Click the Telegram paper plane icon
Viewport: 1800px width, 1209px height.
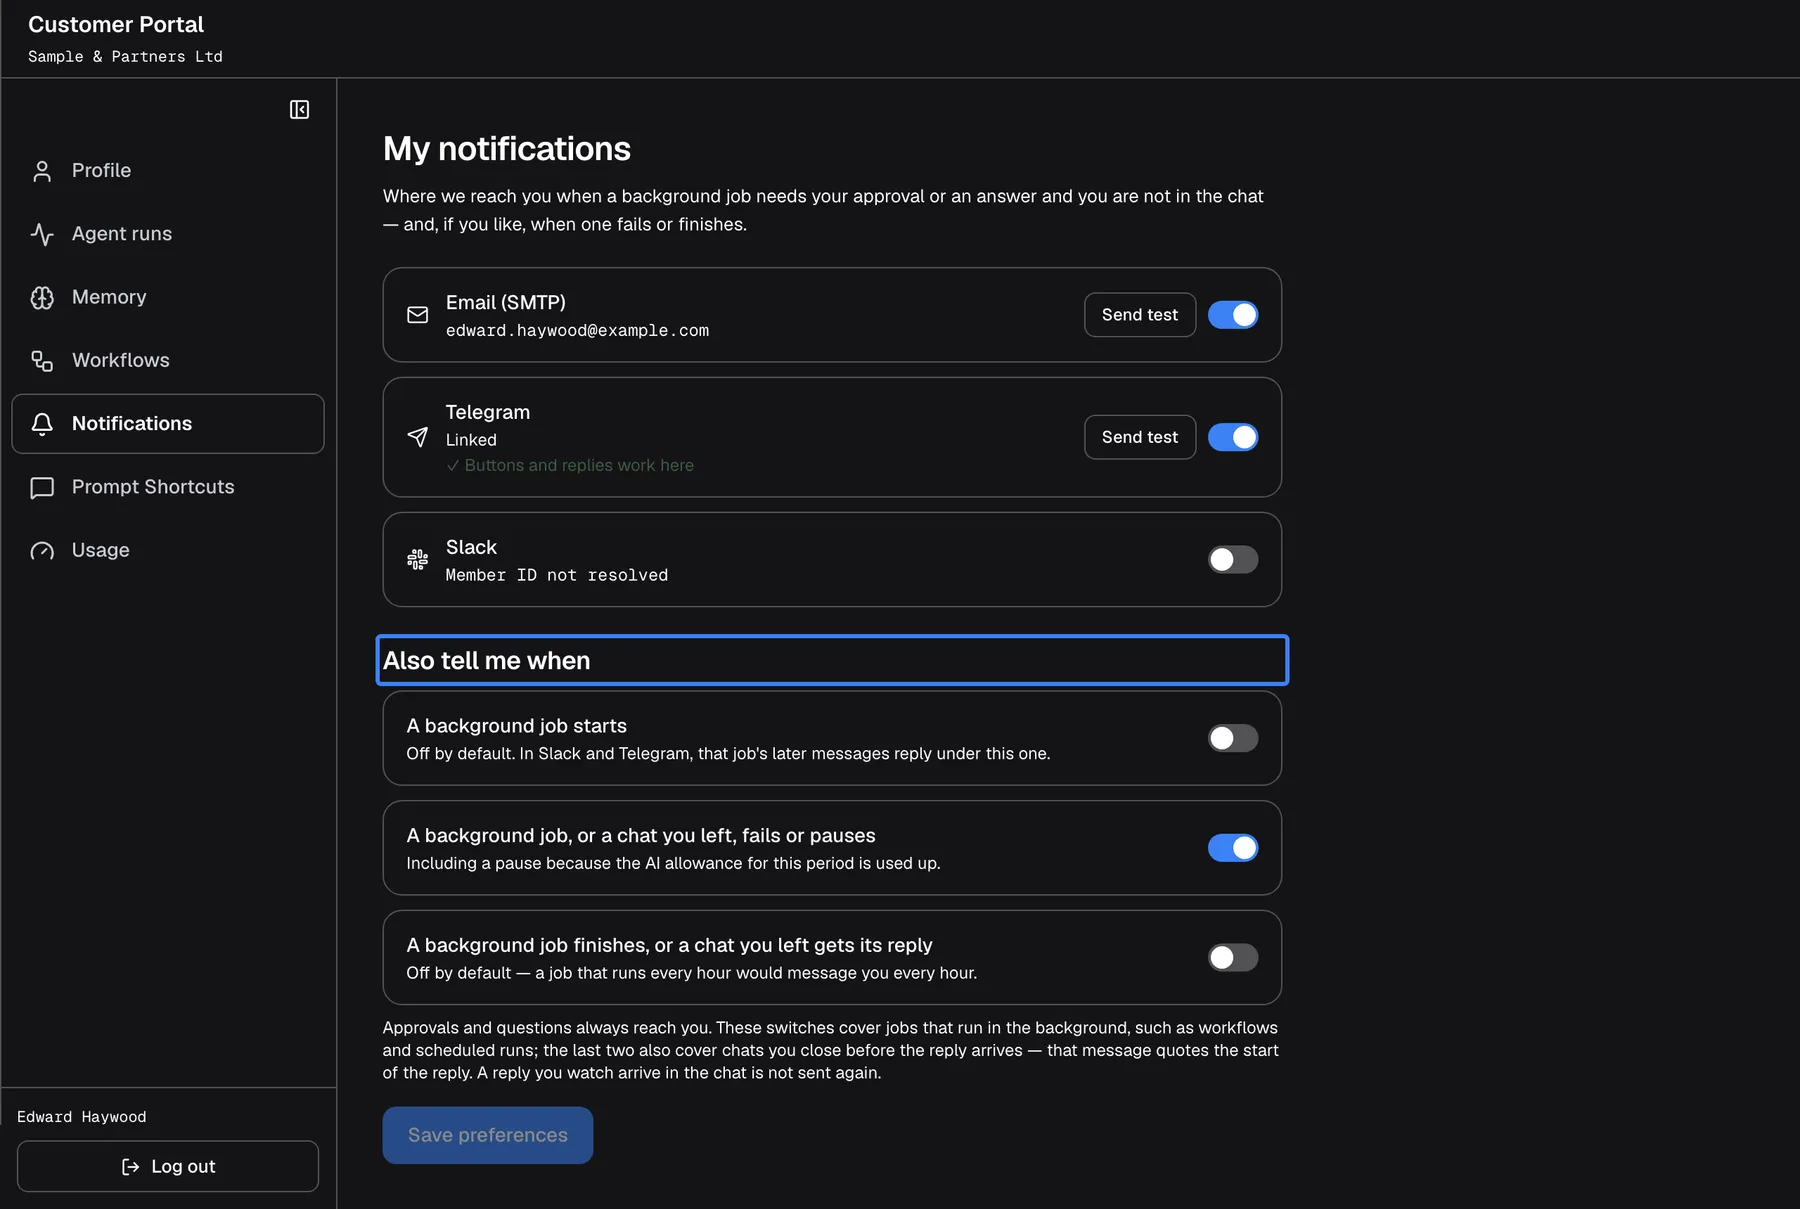coord(418,437)
